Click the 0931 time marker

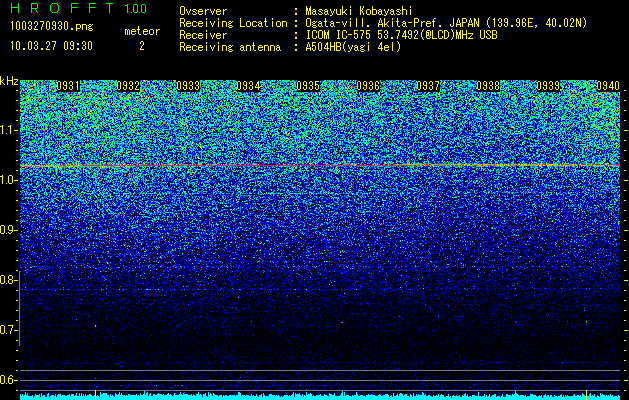tap(68, 86)
